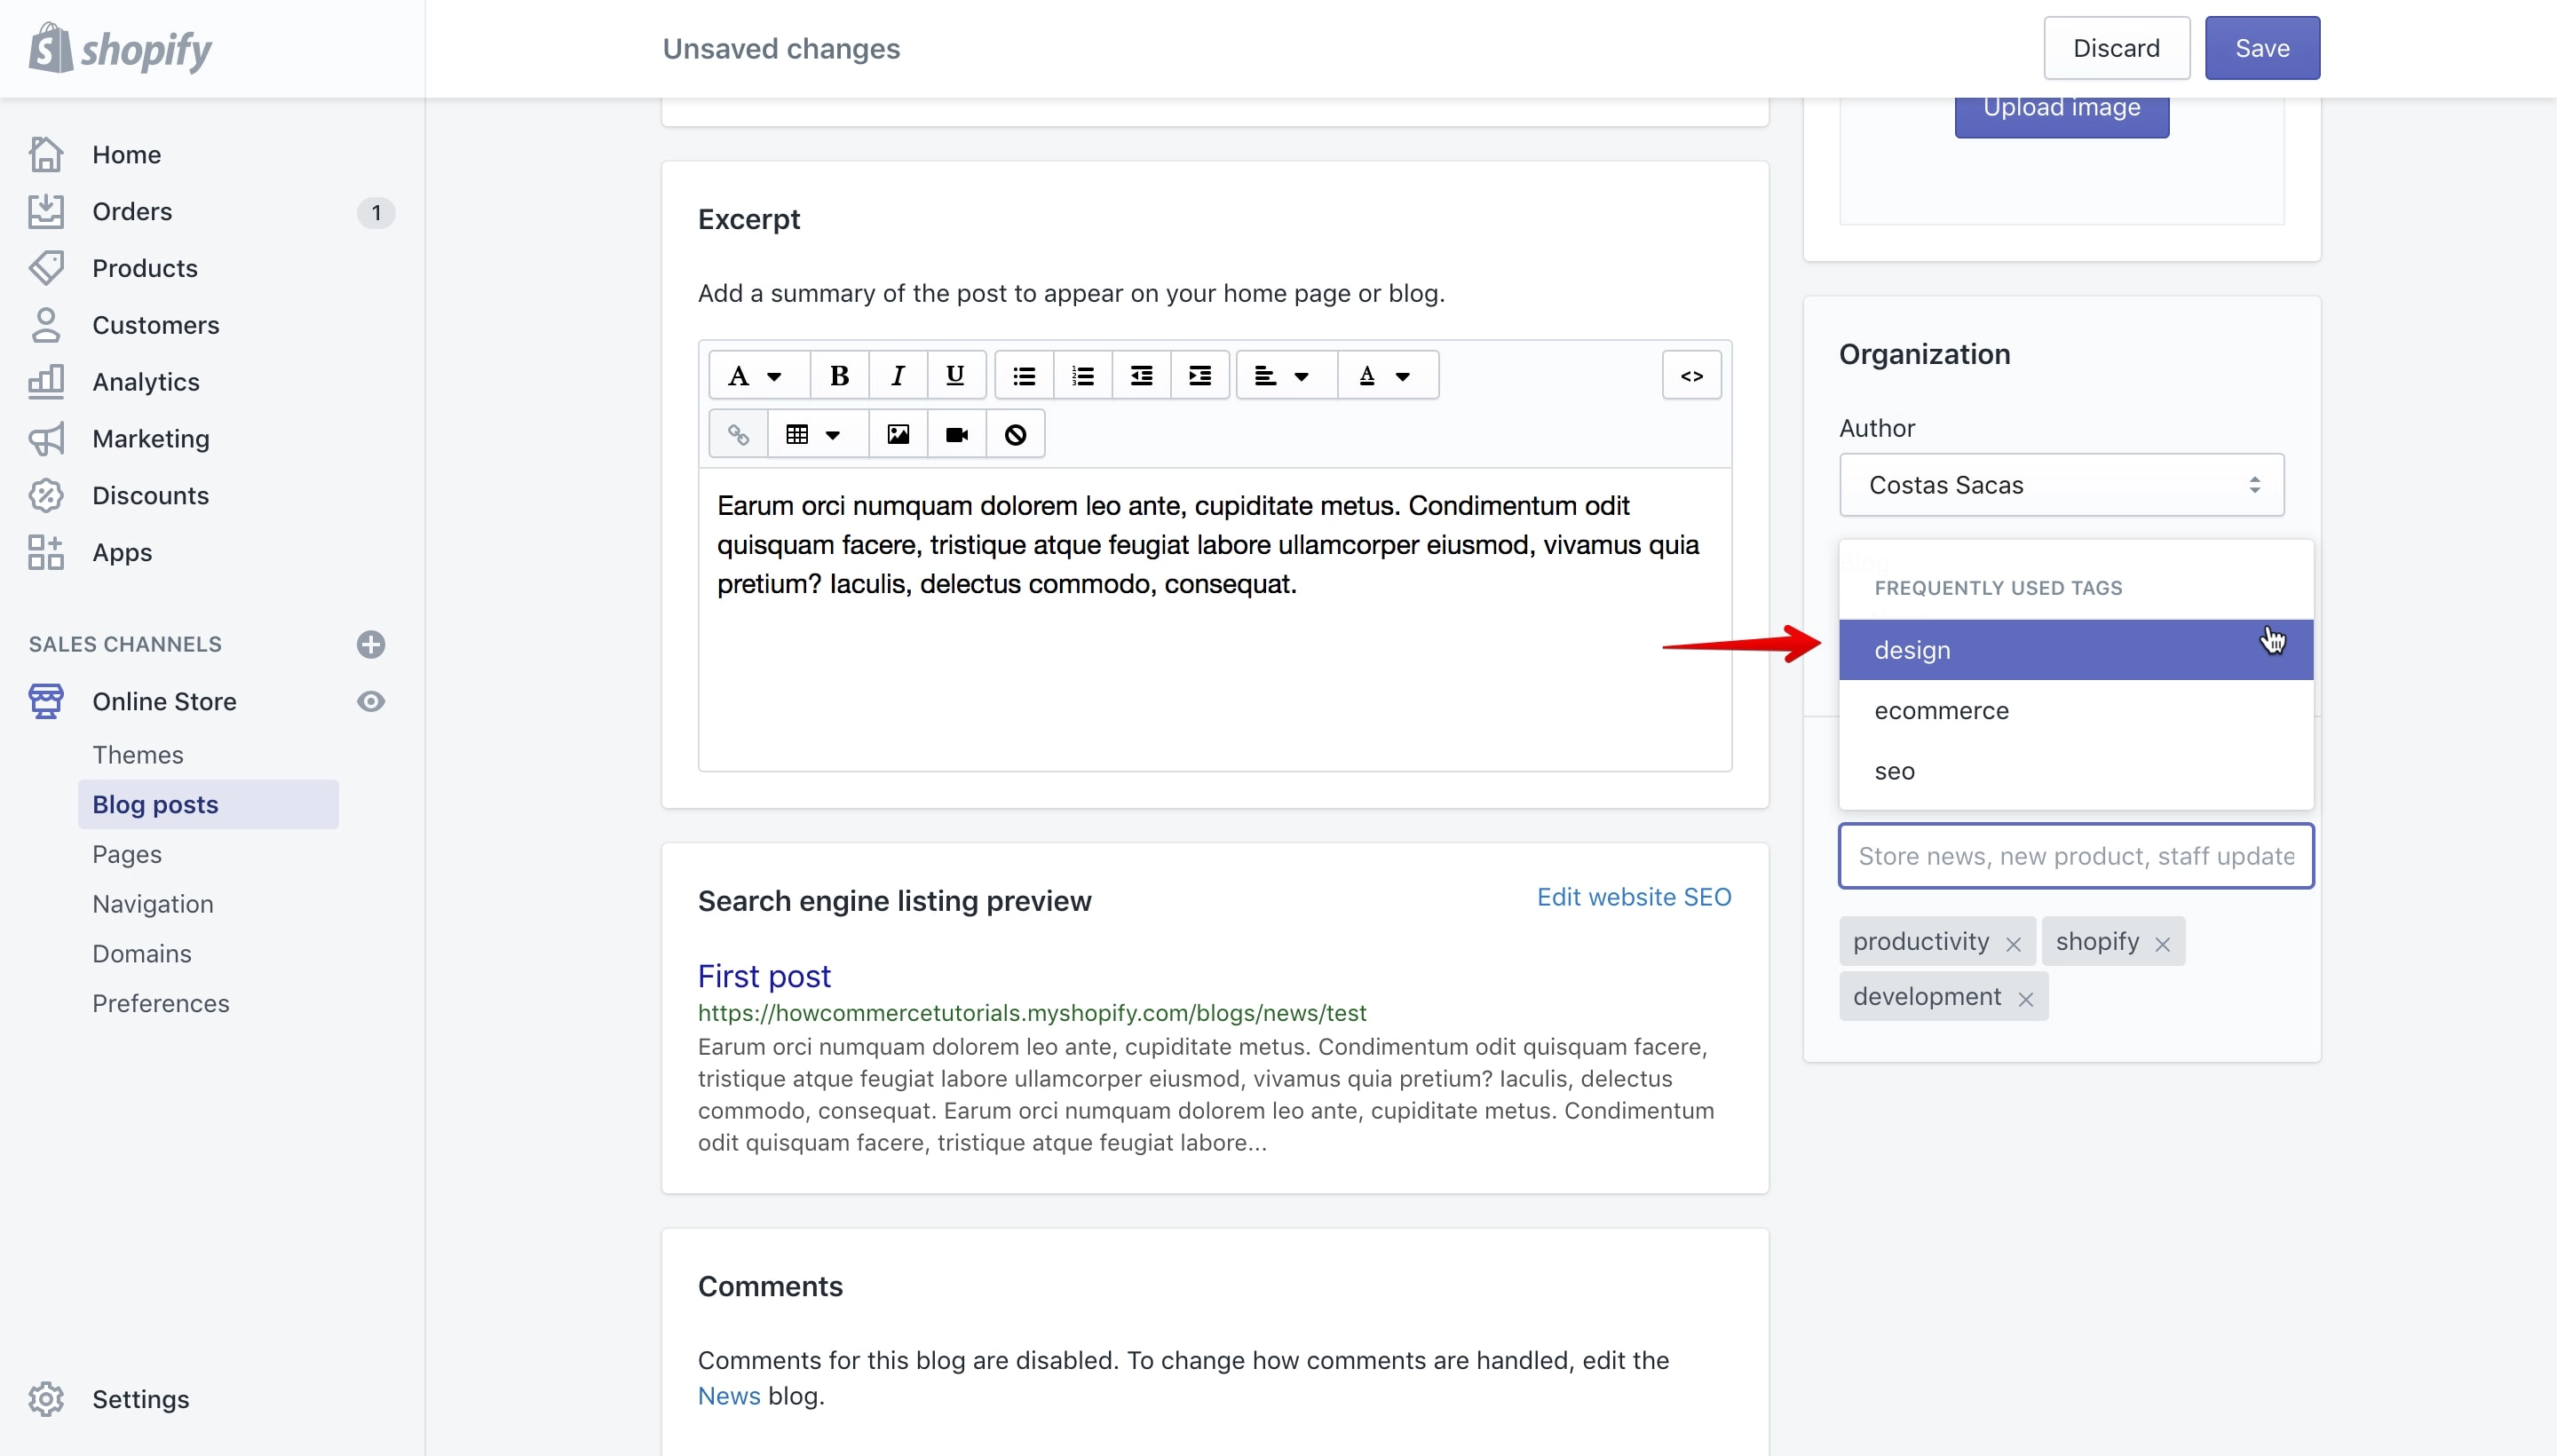Image resolution: width=2557 pixels, height=1456 pixels.
Task: Select the design tag from suggestions
Action: pos(2076,650)
